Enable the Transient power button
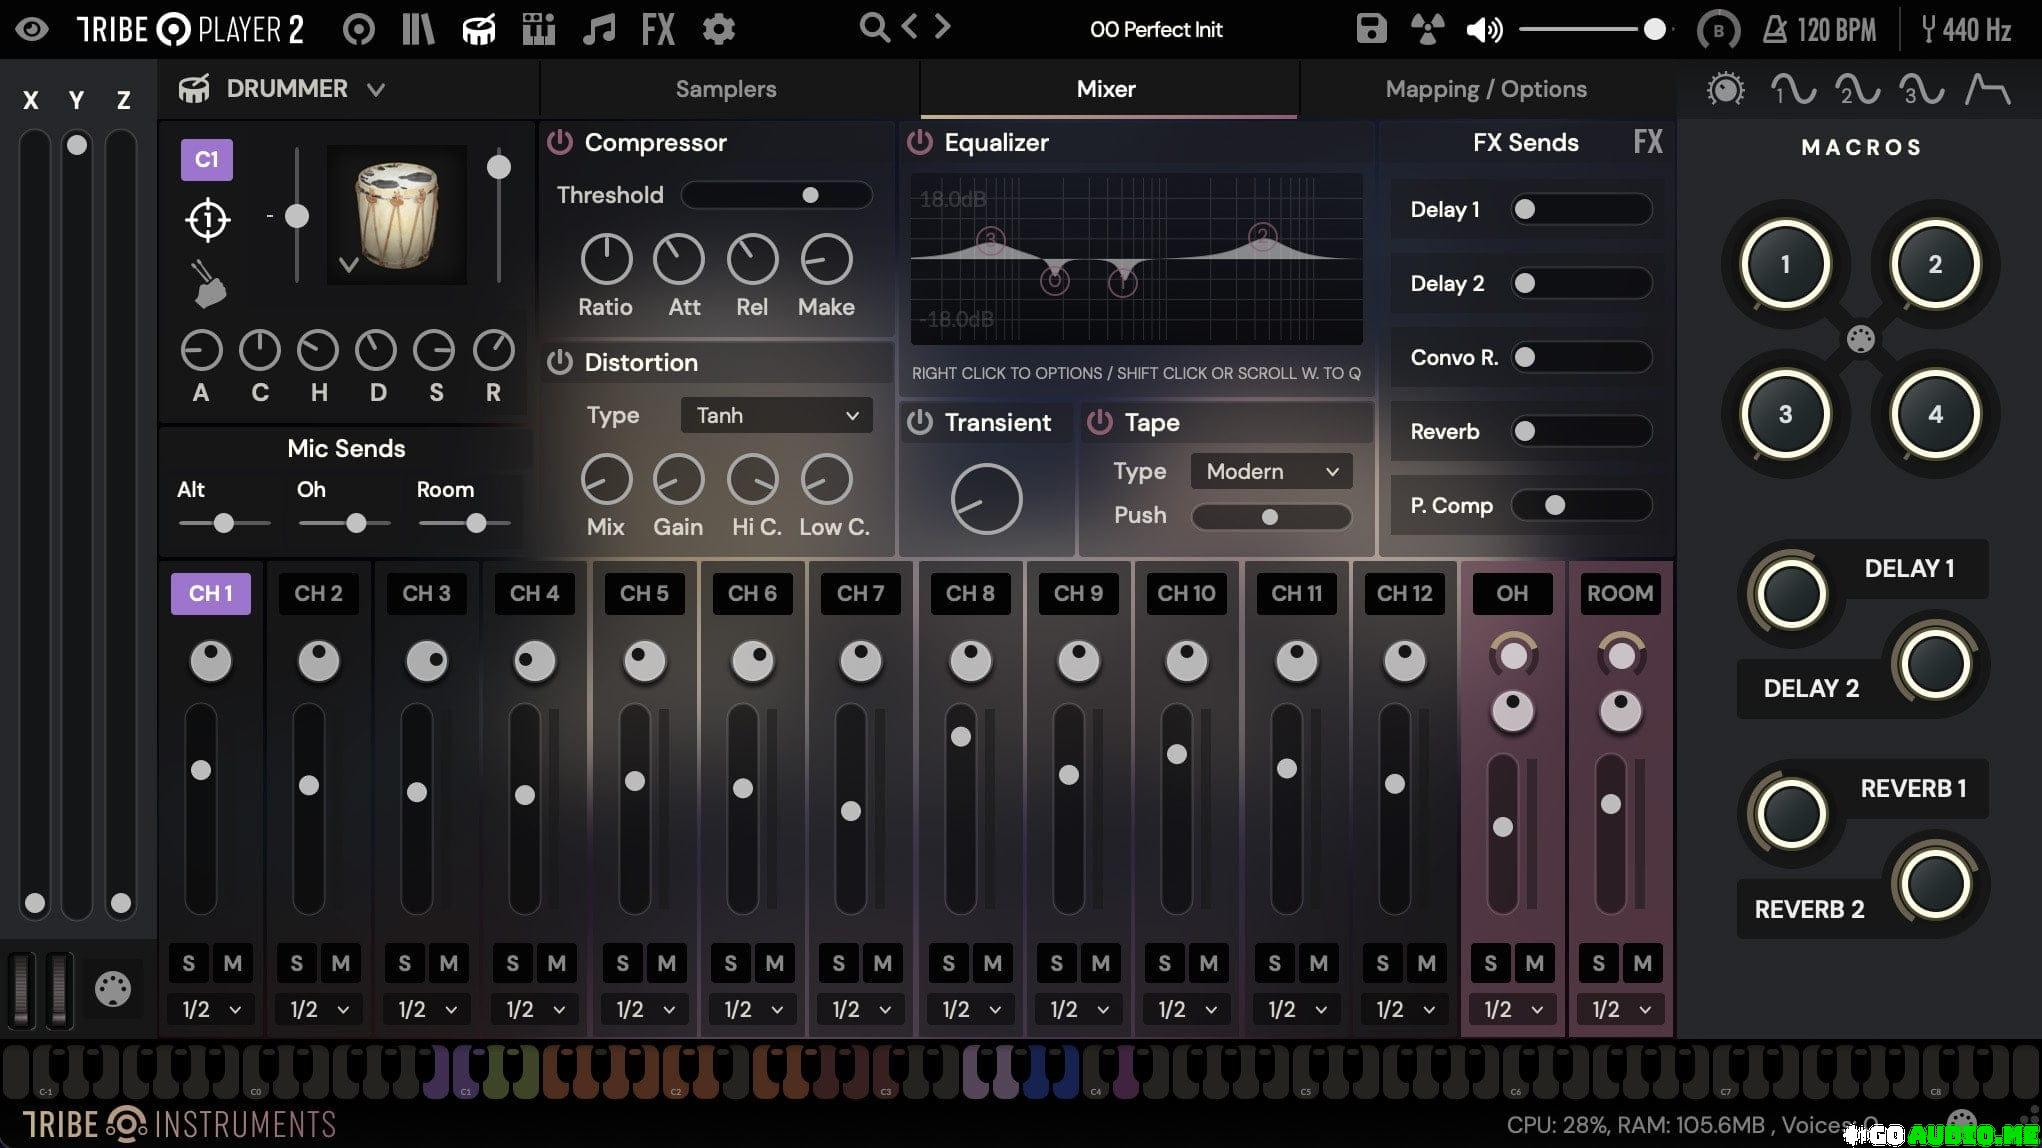The width and height of the screenshot is (2042, 1148). pyautogui.click(x=919, y=422)
